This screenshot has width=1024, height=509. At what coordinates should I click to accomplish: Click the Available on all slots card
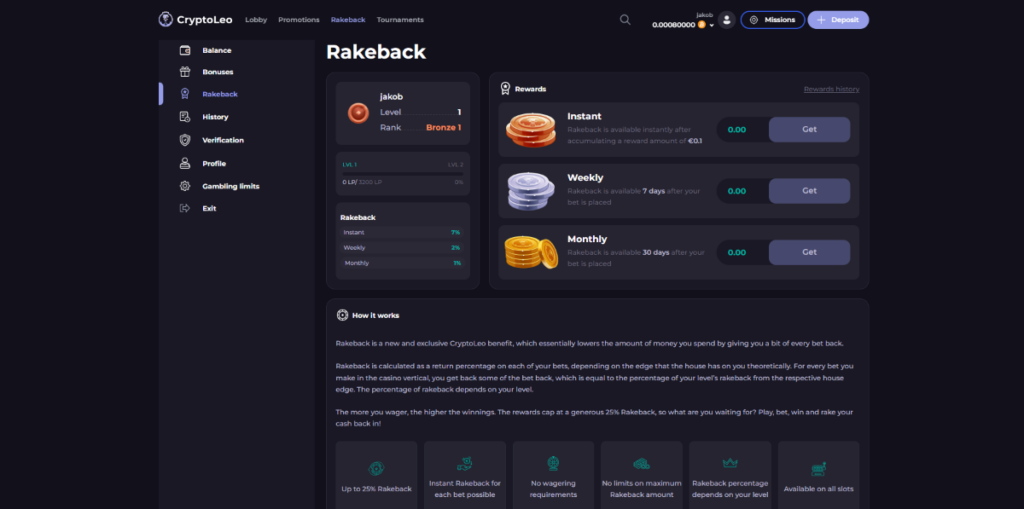click(818, 475)
